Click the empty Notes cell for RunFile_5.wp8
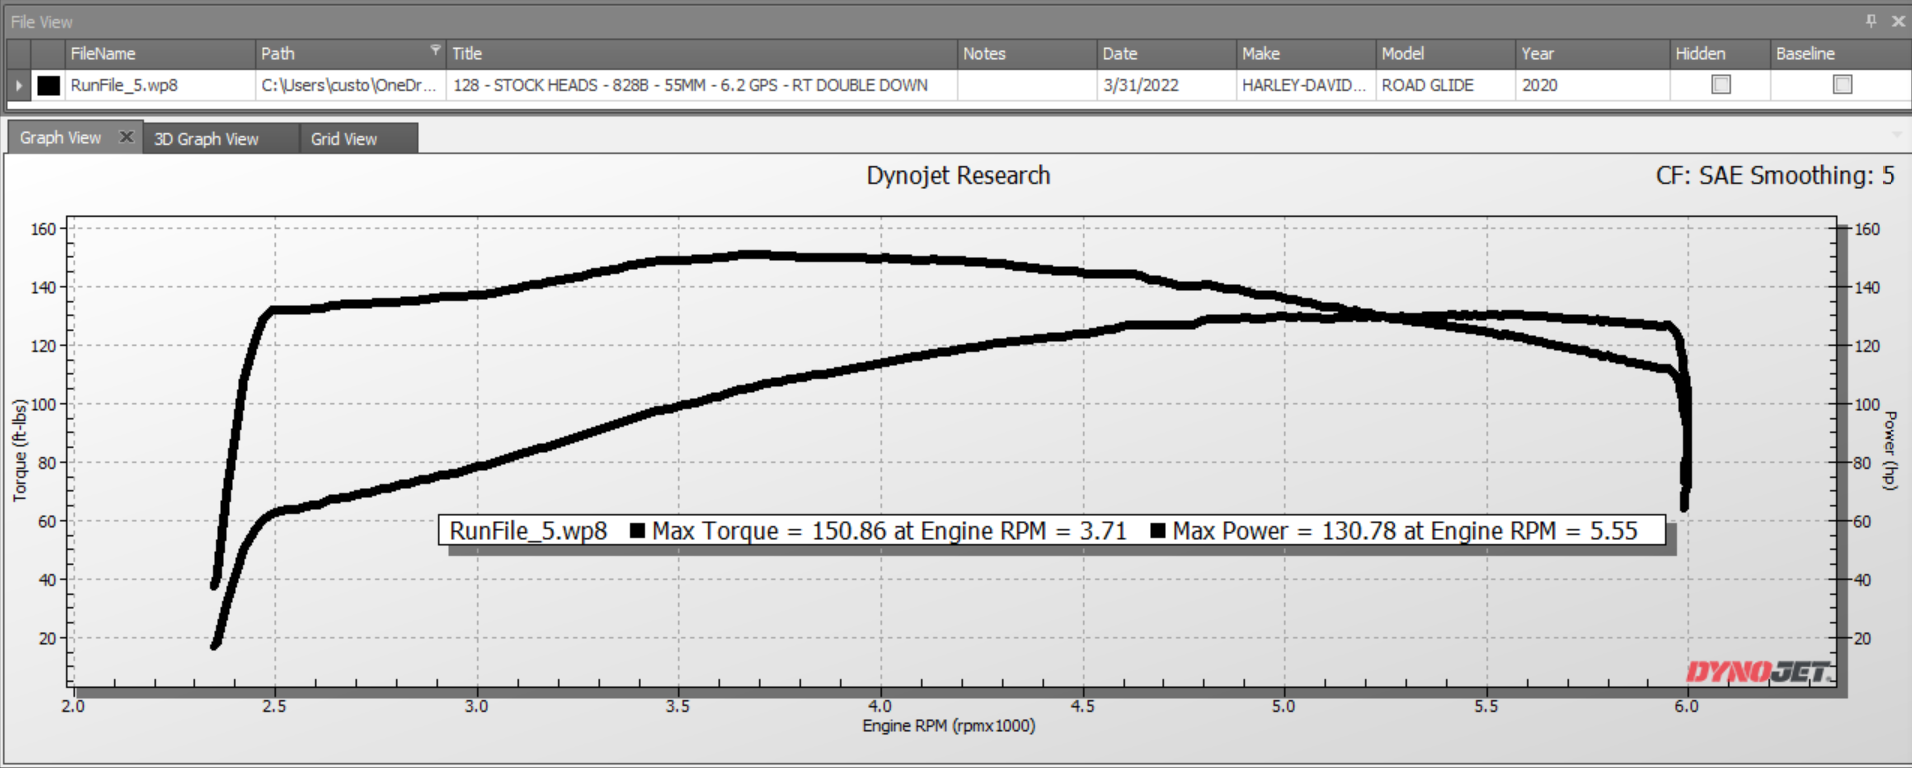1912x768 pixels. point(1026,85)
